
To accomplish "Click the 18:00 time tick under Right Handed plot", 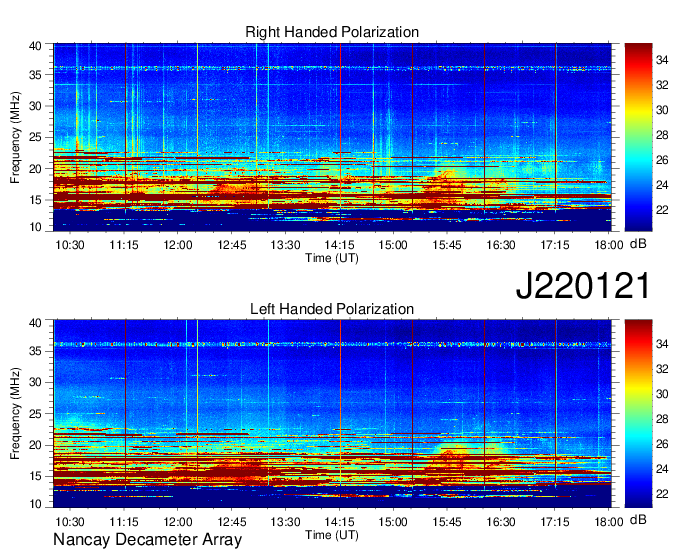I will click(609, 245).
